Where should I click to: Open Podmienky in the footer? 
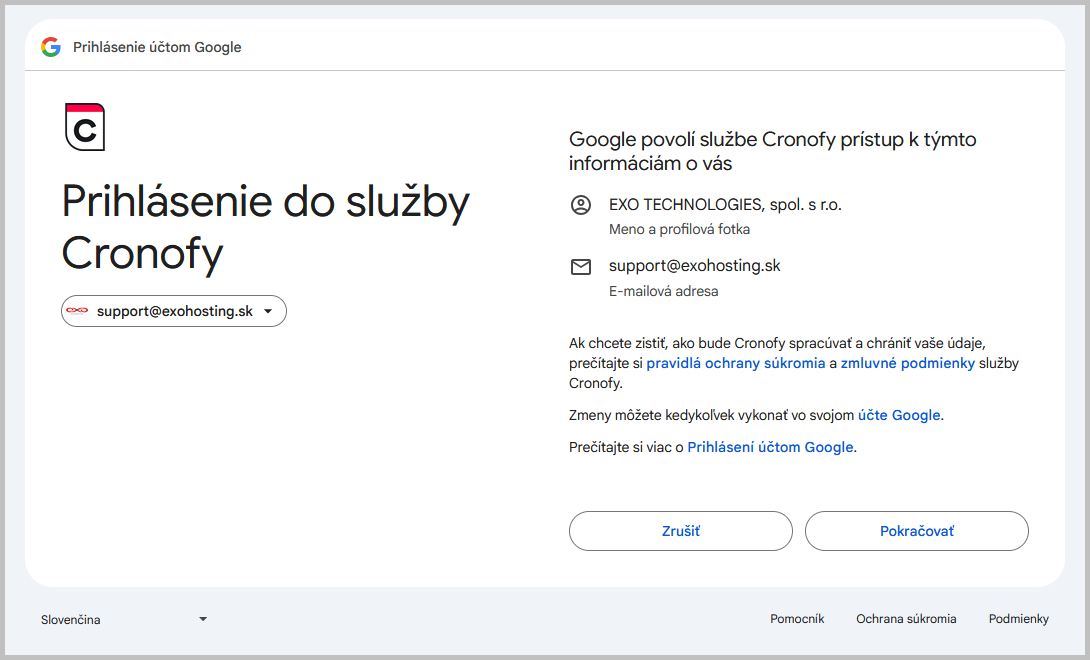point(1018,619)
